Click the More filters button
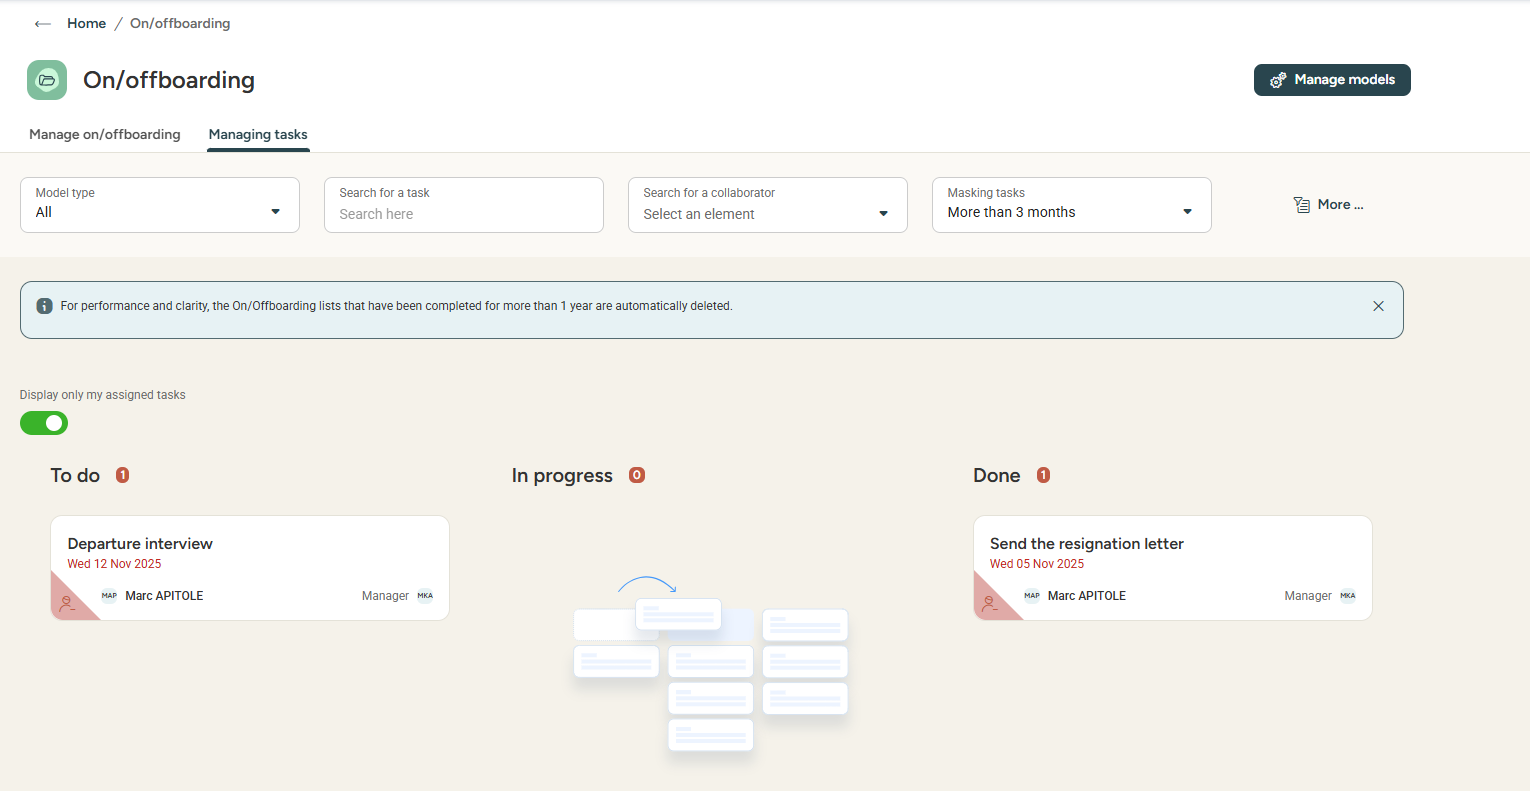The width and height of the screenshot is (1530, 791). coord(1328,205)
